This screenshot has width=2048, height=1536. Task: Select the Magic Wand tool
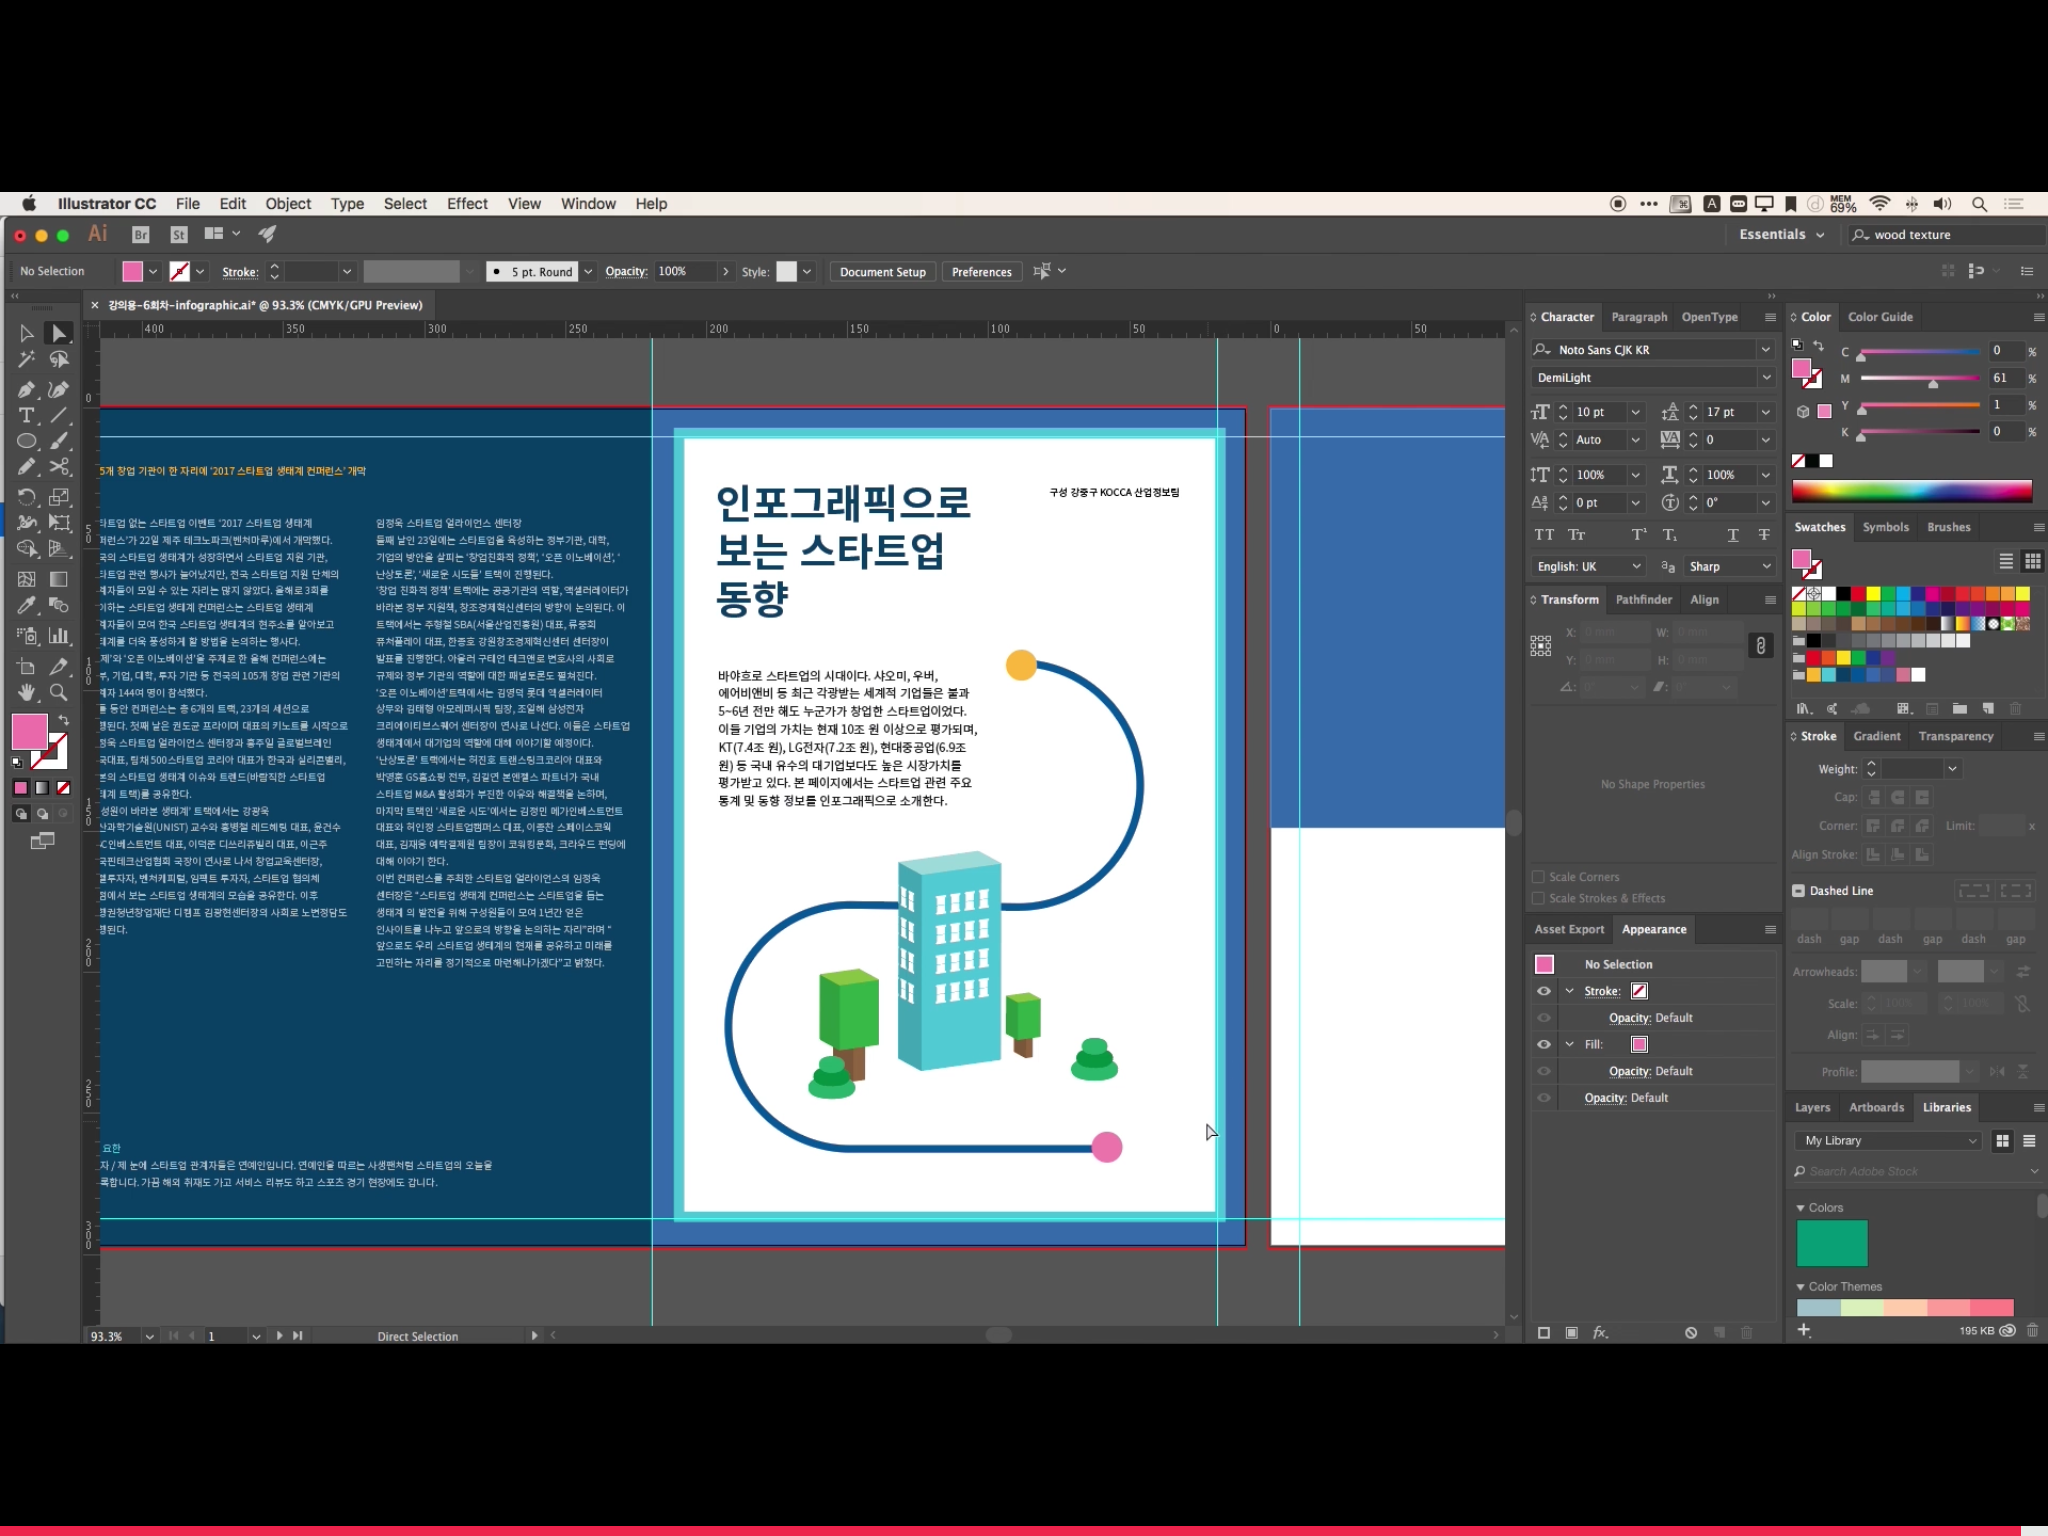pos(27,360)
